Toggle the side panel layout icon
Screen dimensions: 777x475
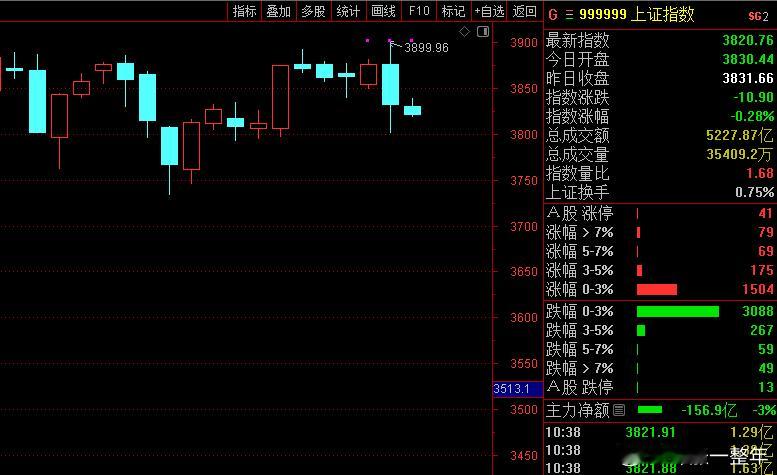click(x=483, y=32)
